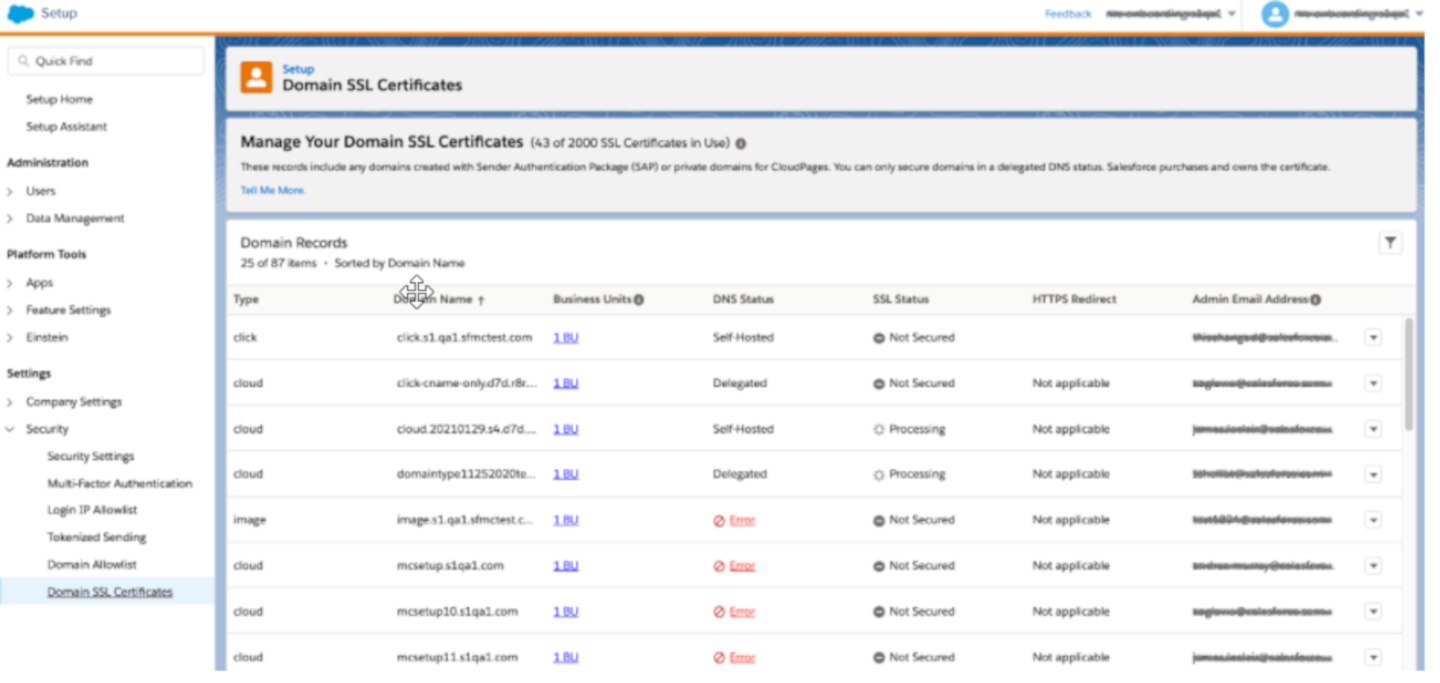
Task: Click Processing spinner icon for domaintype11252020 row
Action: coord(879,475)
